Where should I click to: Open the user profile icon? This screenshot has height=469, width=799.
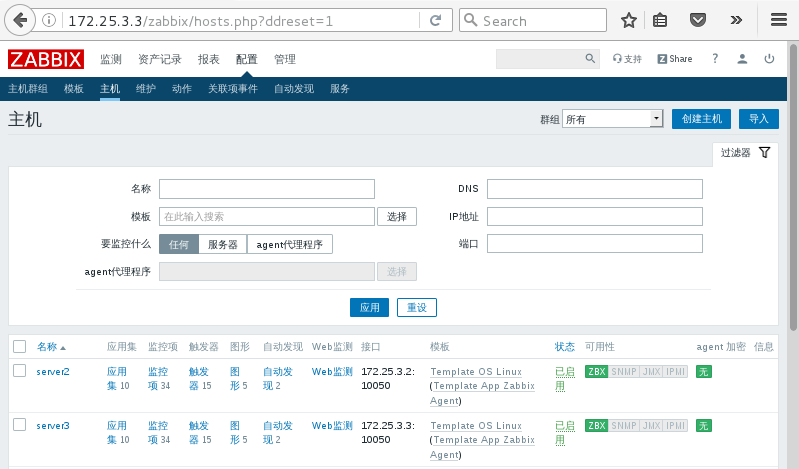coord(742,59)
